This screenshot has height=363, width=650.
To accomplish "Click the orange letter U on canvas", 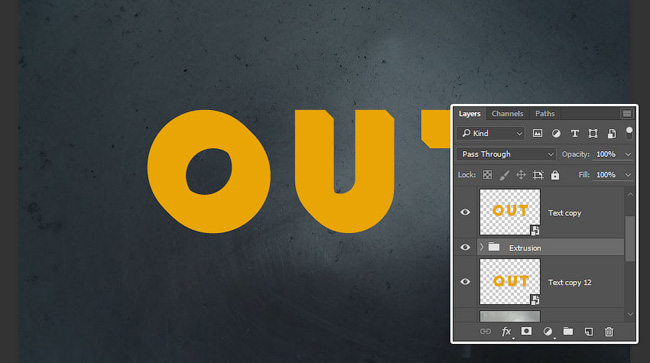I will [x=344, y=171].
